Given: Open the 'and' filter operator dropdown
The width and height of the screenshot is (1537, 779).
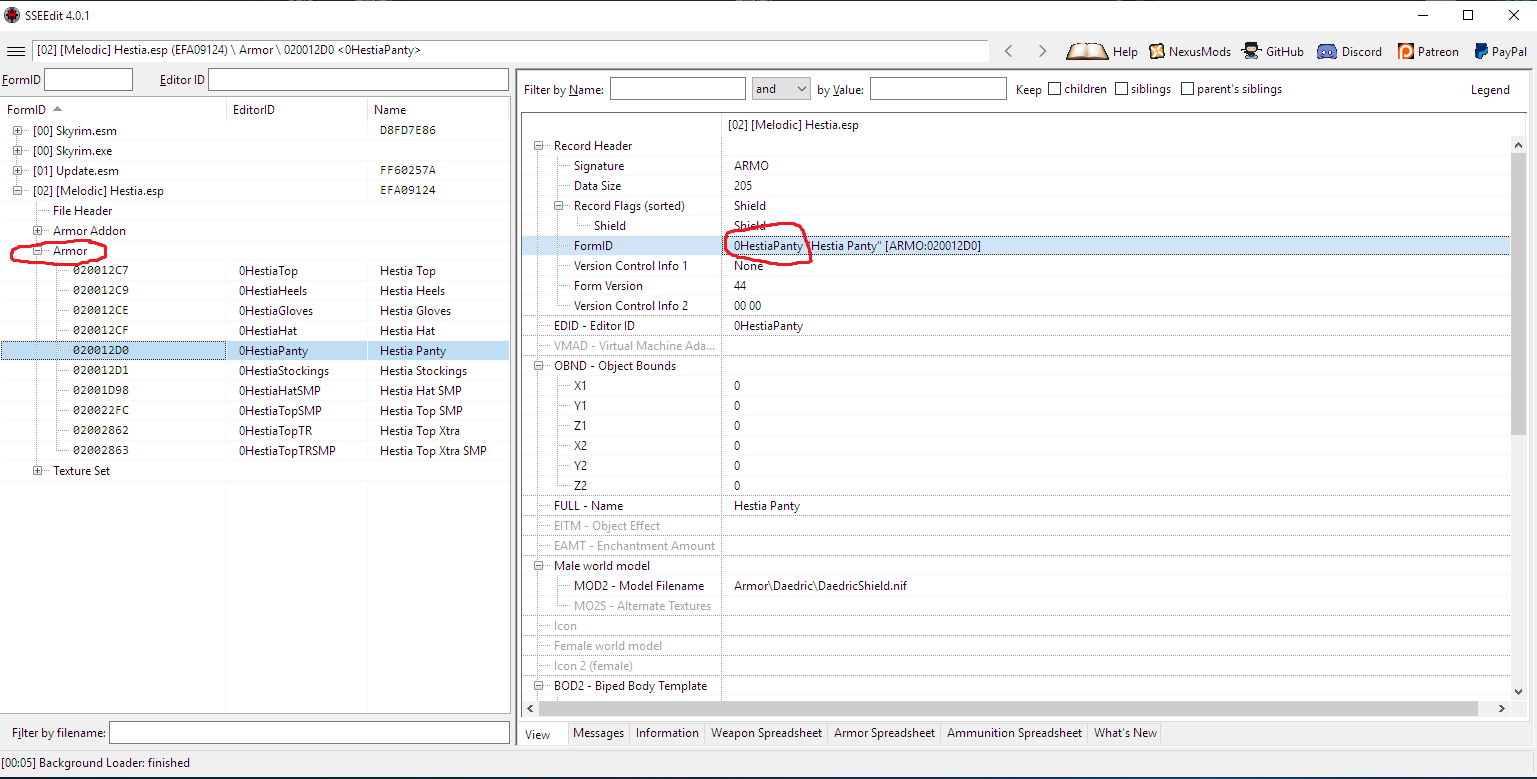Looking at the screenshot, I should 780,89.
